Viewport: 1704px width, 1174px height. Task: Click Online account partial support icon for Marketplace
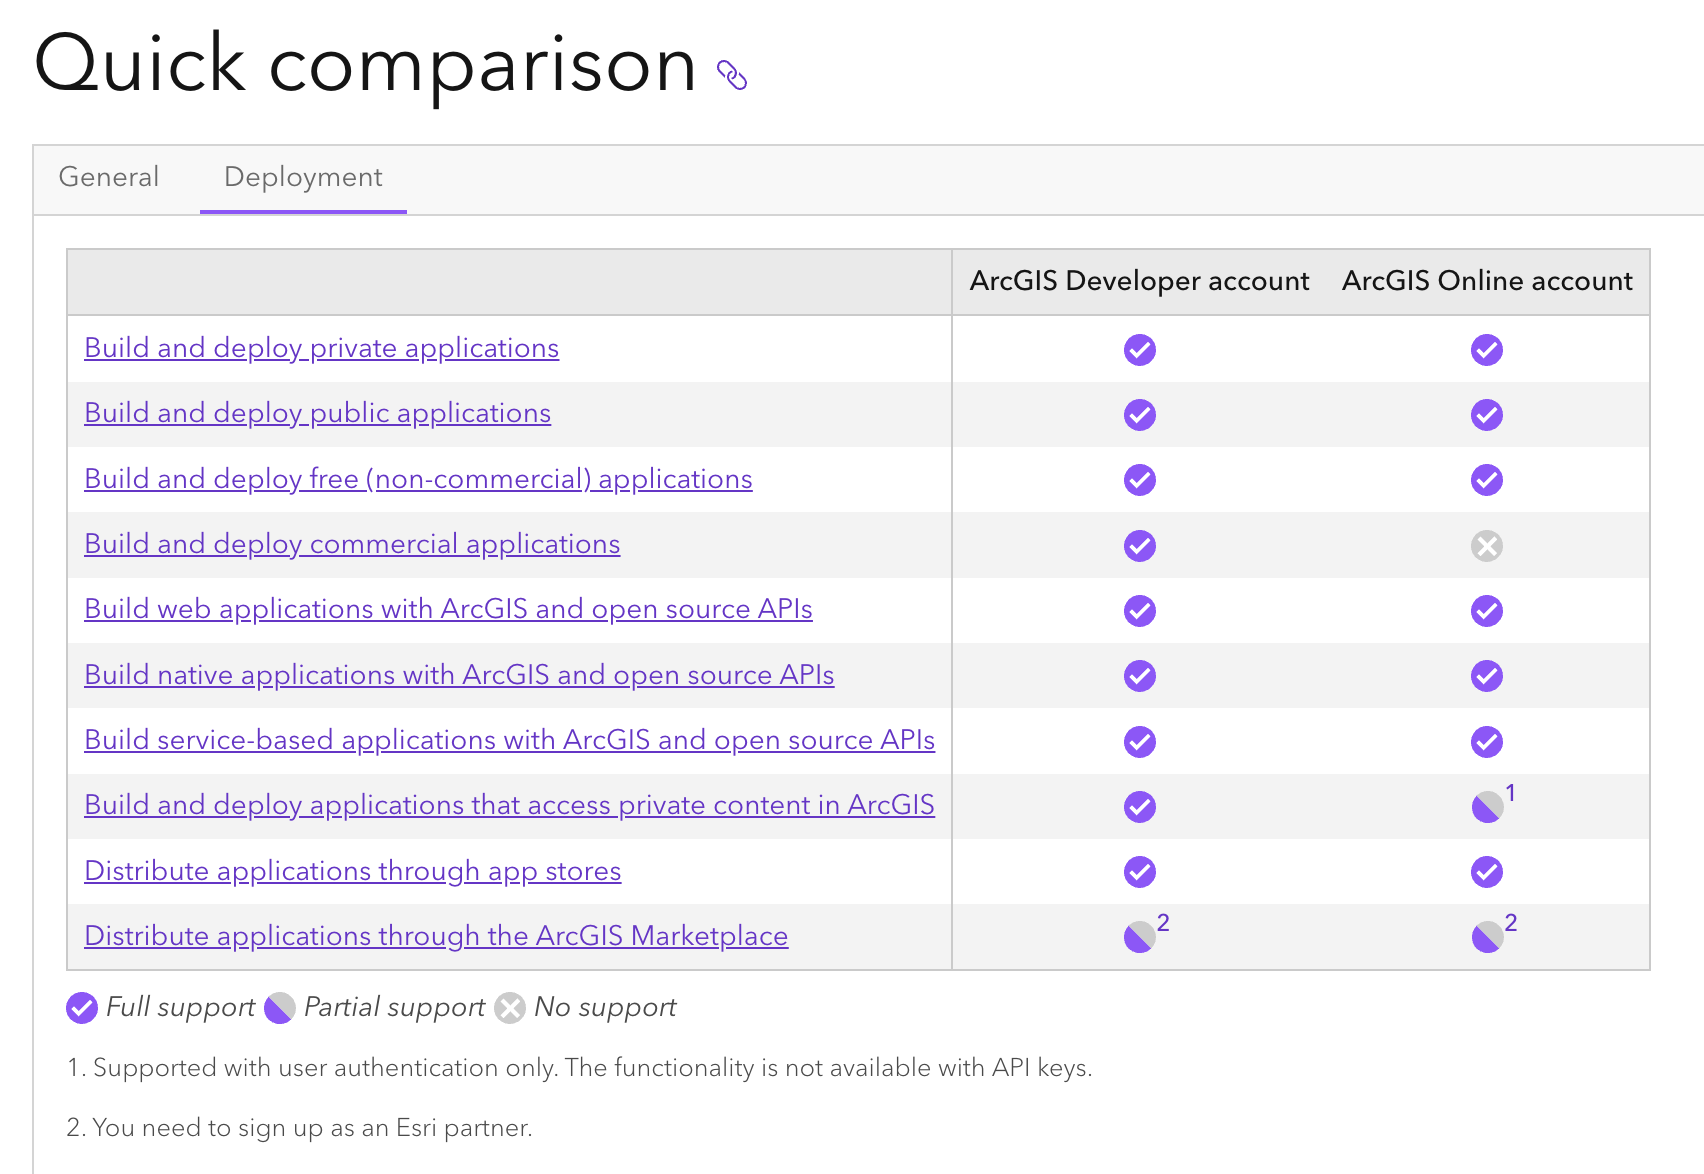pos(1486,937)
